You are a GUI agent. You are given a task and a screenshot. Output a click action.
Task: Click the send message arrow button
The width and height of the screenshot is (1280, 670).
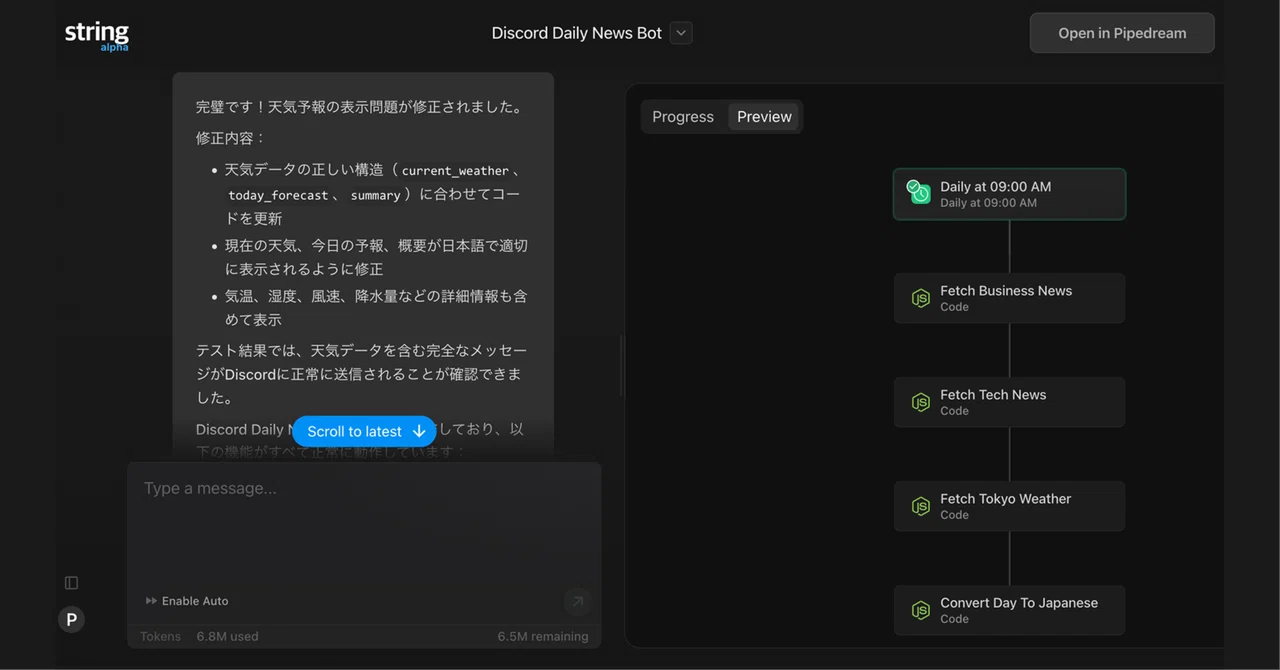577,601
